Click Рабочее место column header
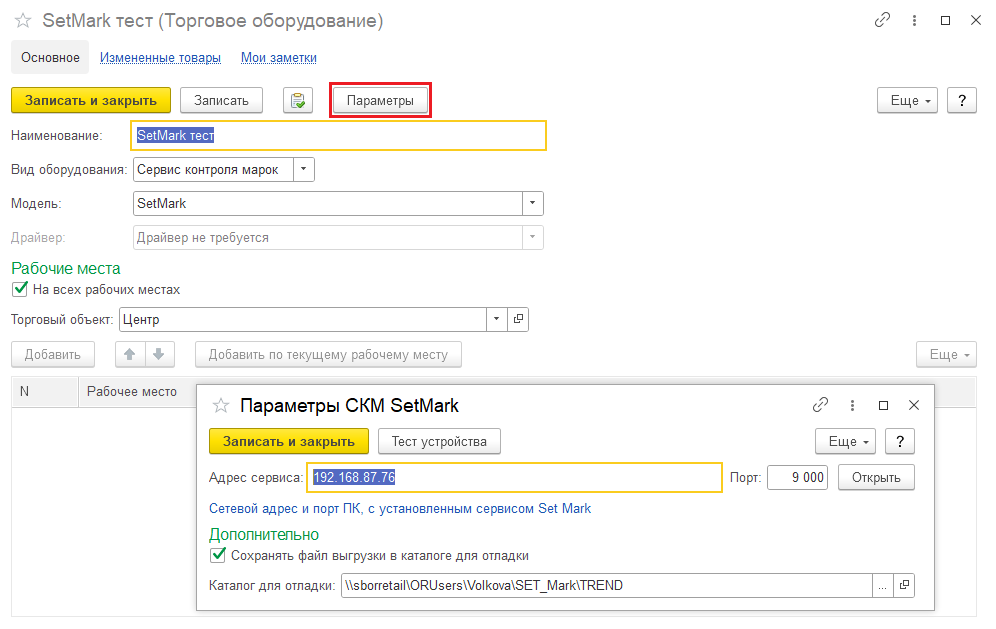Image resolution: width=996 pixels, height=629 pixels. click(x=131, y=391)
